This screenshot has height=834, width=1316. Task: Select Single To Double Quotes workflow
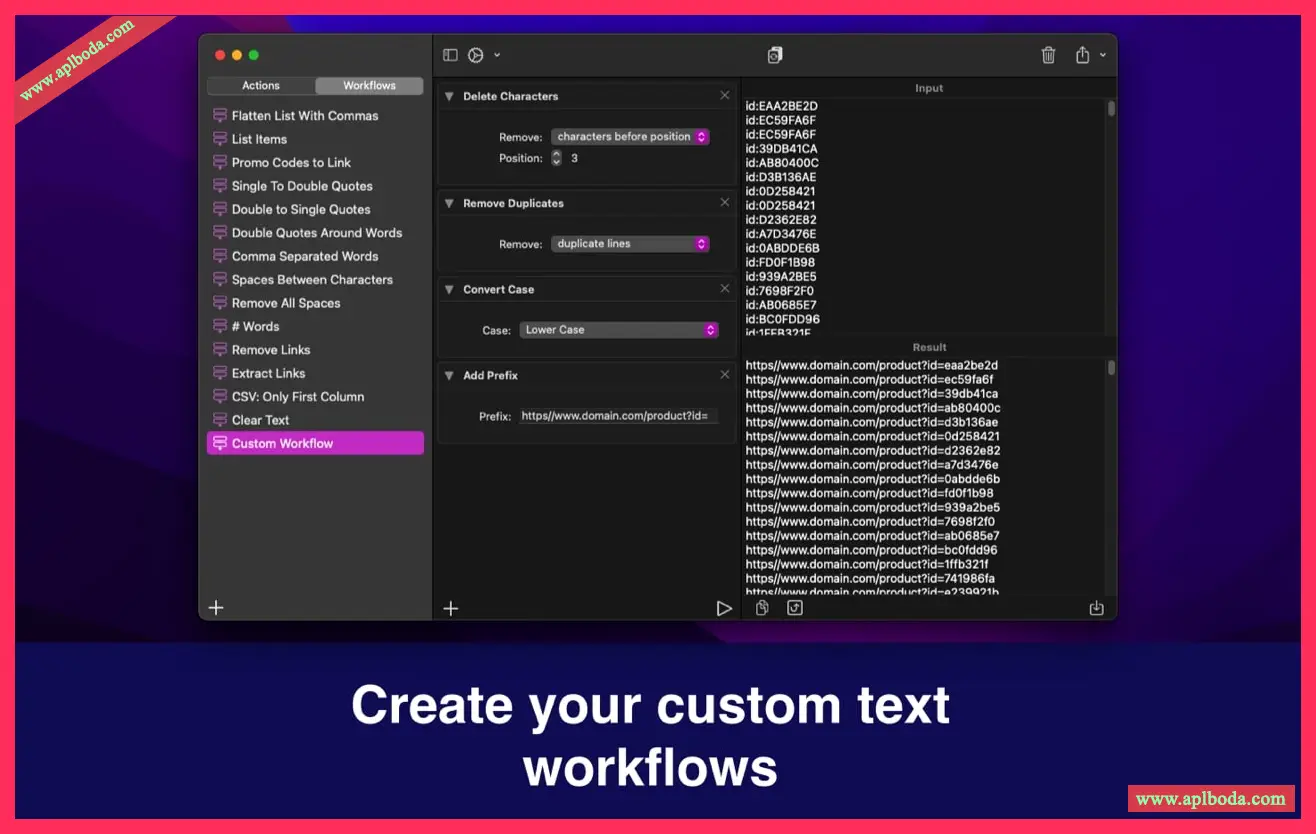coord(315,186)
